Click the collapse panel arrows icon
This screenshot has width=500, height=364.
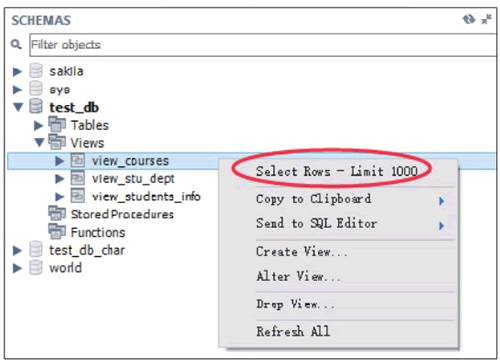pos(487,19)
